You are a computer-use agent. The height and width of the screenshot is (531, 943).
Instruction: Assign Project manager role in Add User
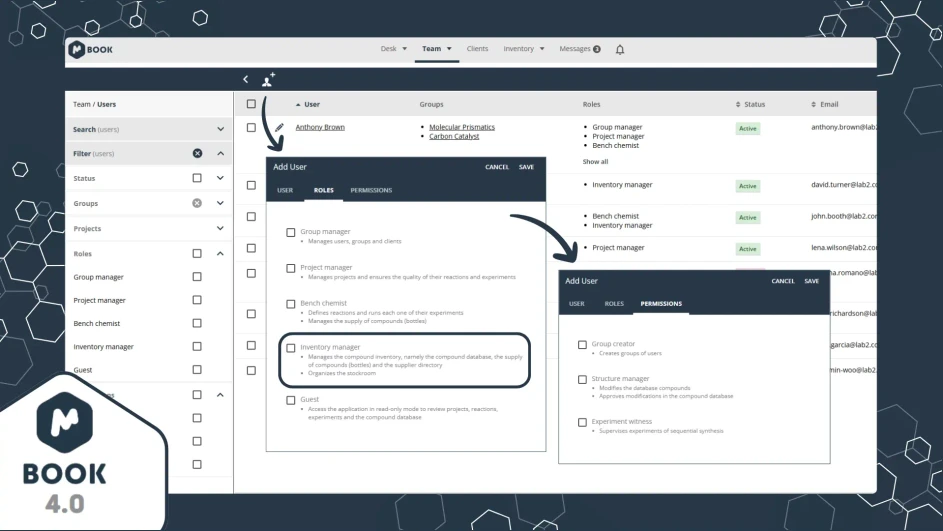pos(290,268)
